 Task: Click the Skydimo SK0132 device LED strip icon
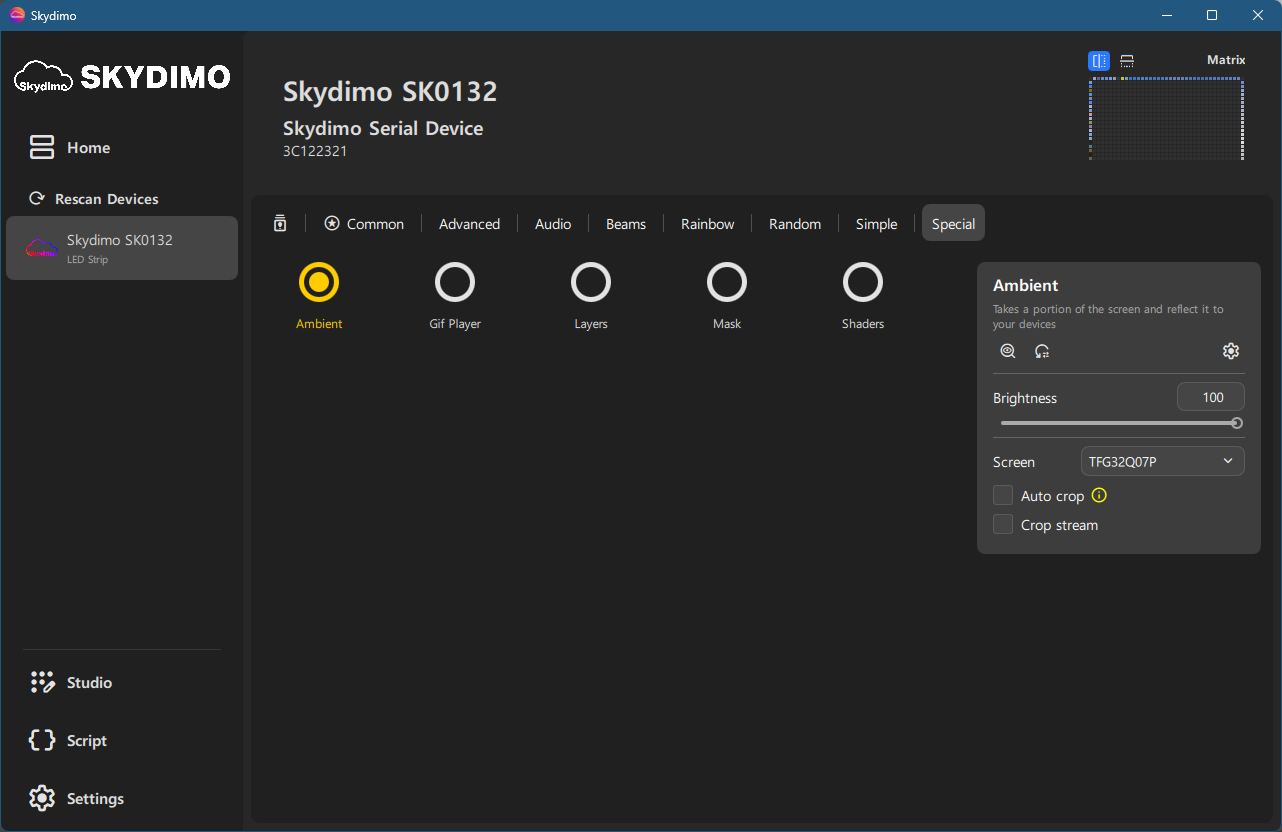pos(42,248)
